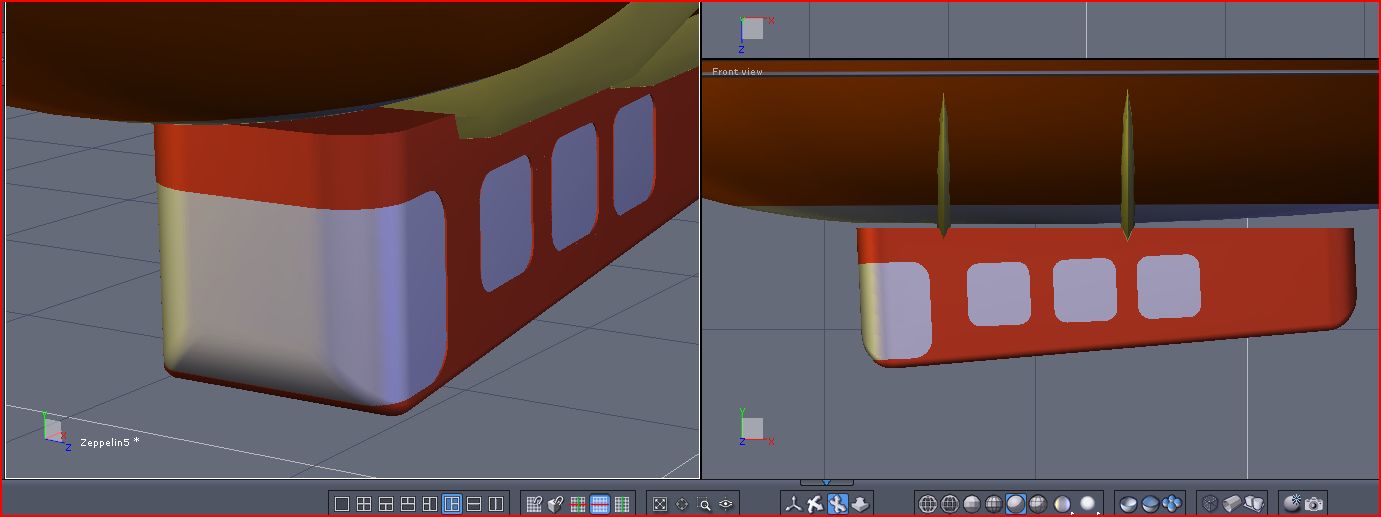1381x517 pixels.
Task: Choose the layout with two left, one right views
Action: tap(430, 504)
